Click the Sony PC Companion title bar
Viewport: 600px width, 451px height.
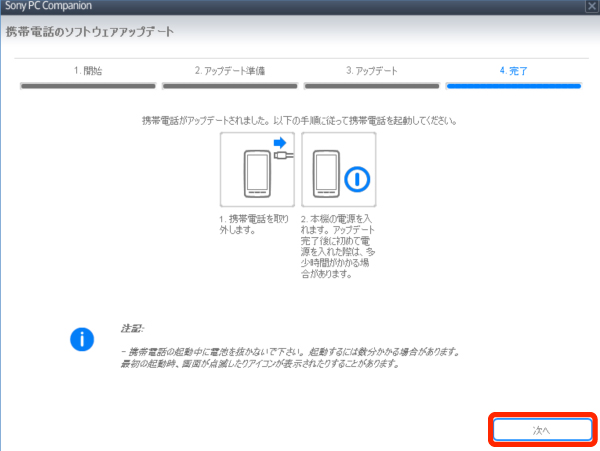(200, 7)
